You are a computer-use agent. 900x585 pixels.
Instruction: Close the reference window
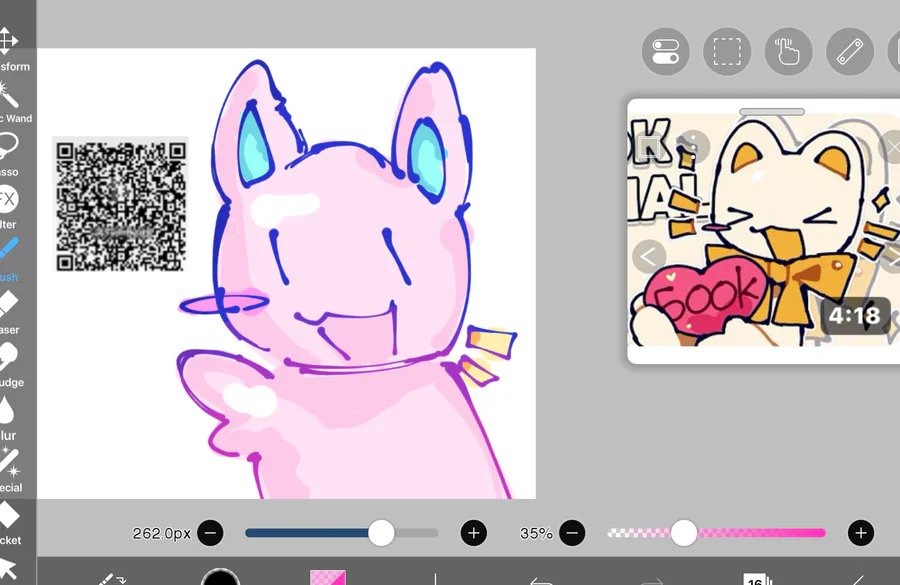893,148
